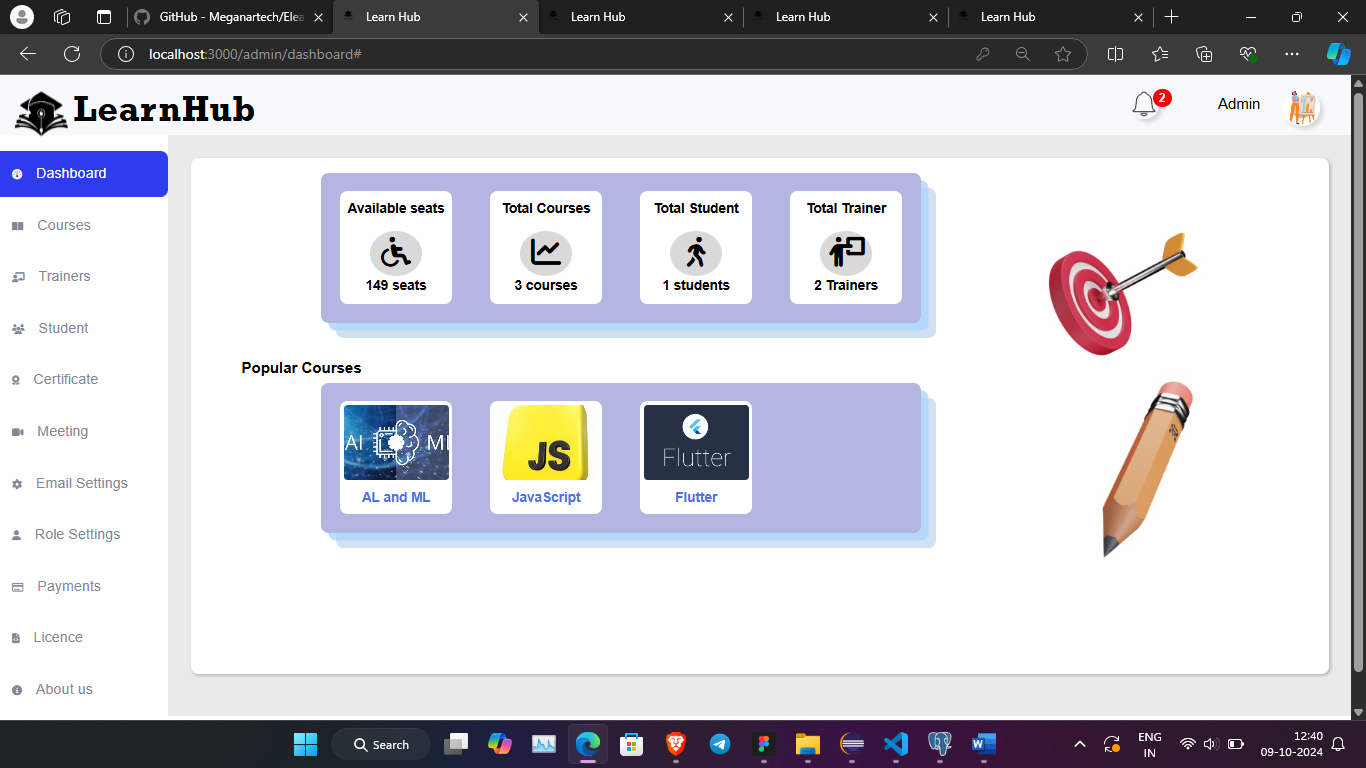Click the Licence sidebar icon
Image resolution: width=1366 pixels, height=768 pixels.
16,637
